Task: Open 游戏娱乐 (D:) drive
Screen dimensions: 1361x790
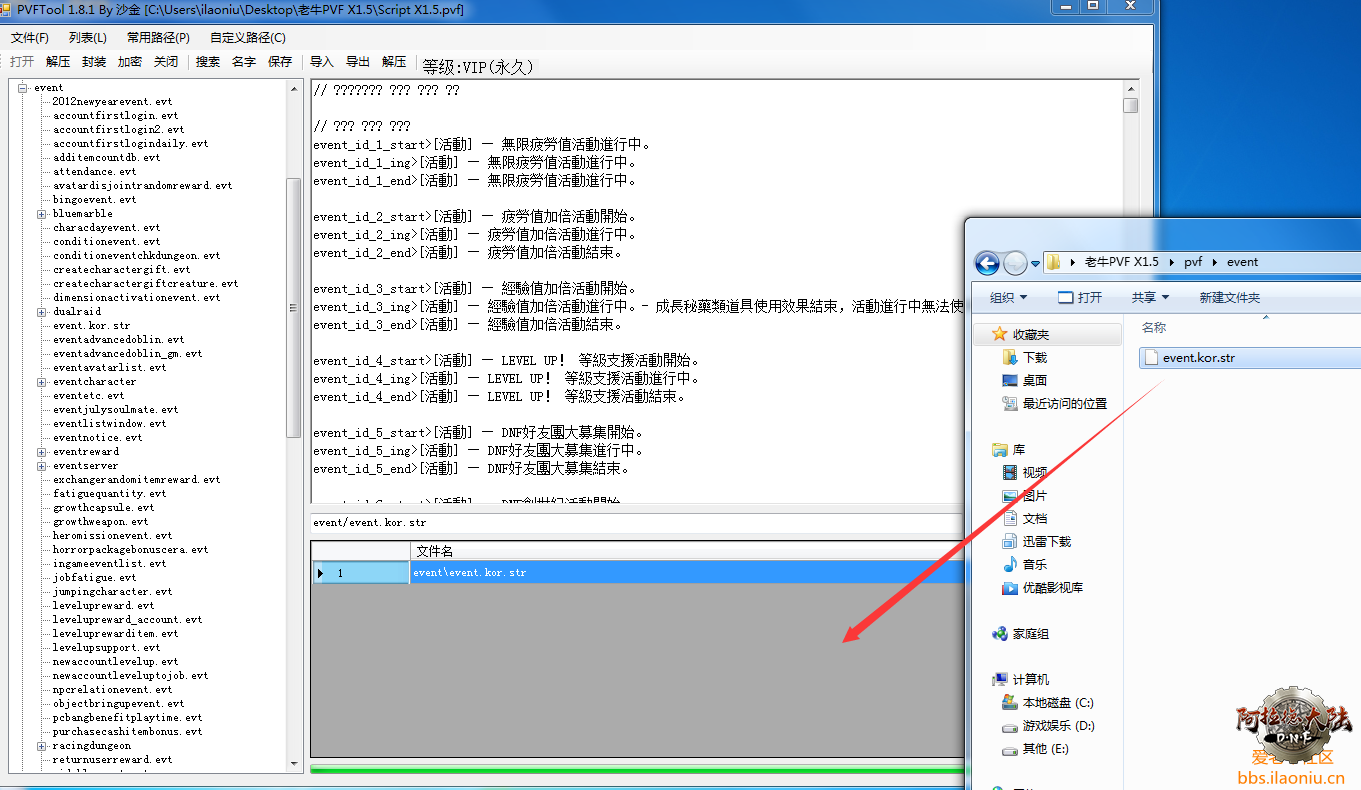Action: tap(1058, 726)
